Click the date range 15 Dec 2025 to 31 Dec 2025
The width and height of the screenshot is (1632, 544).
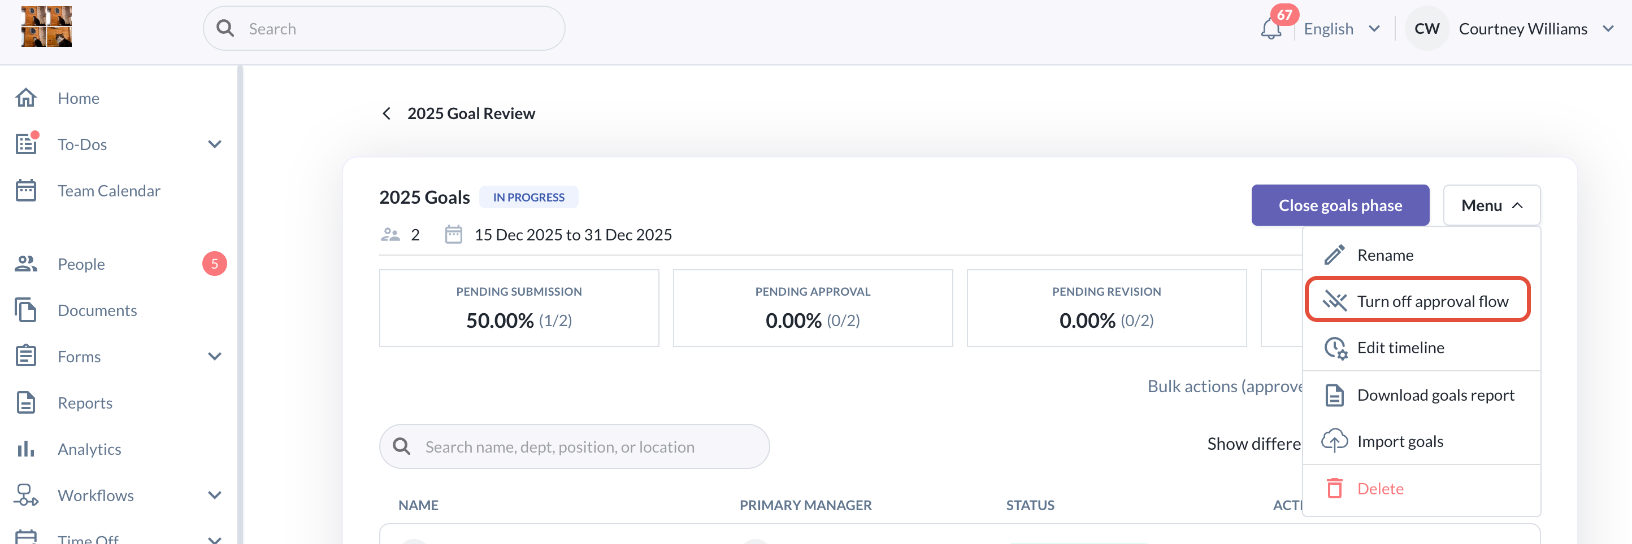(573, 234)
